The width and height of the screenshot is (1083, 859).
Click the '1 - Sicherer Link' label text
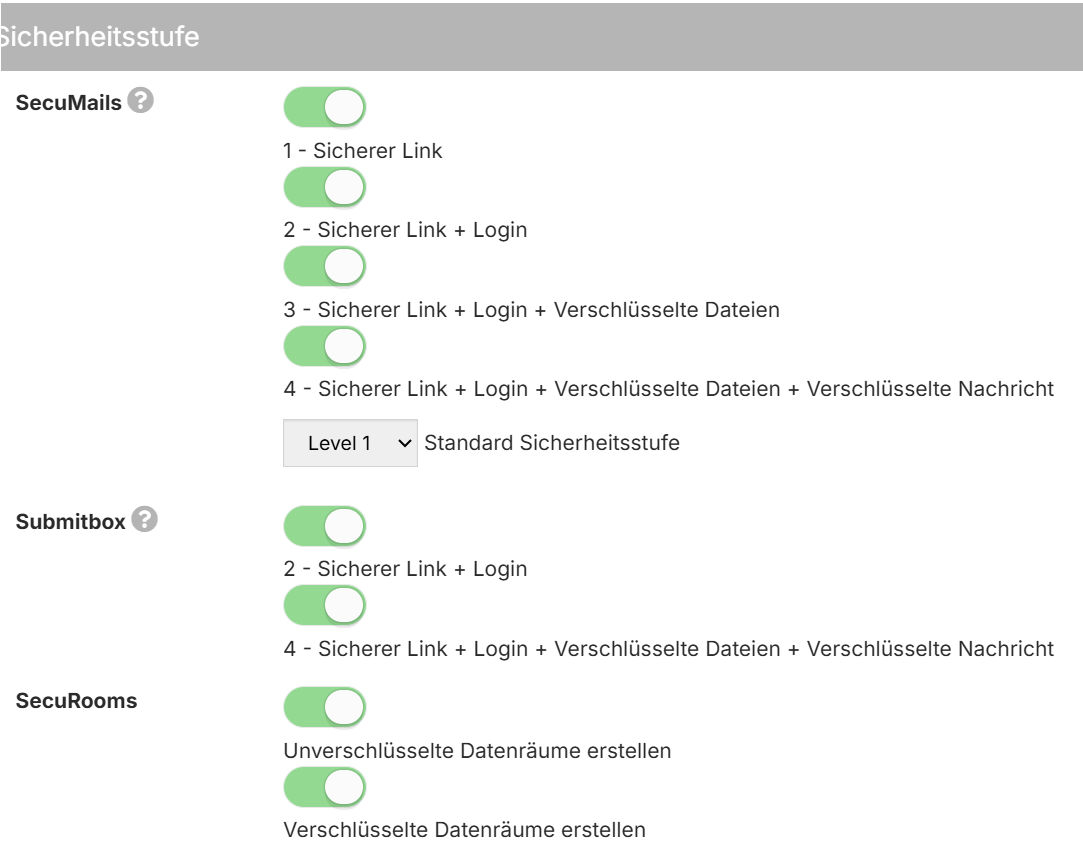363,151
